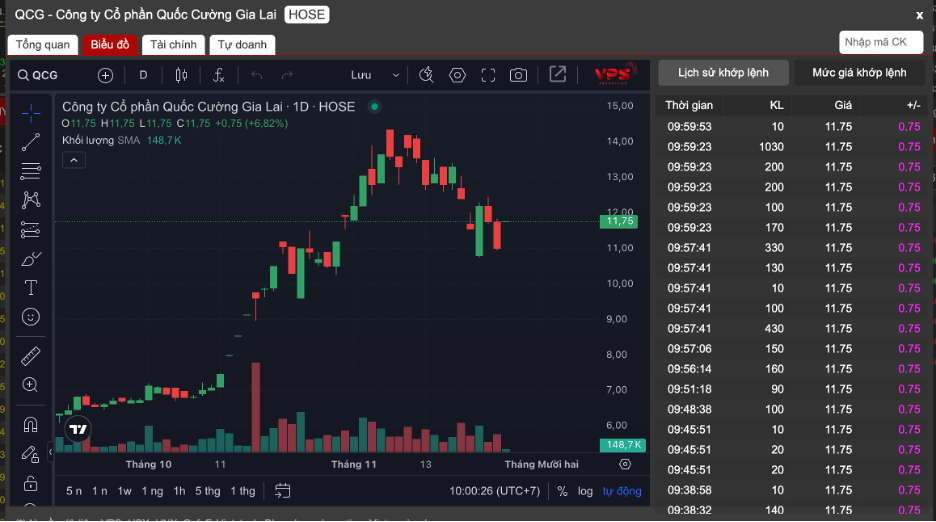Toggle the percent scale
Viewport: 936px width, 522px height.
pyautogui.click(x=562, y=491)
